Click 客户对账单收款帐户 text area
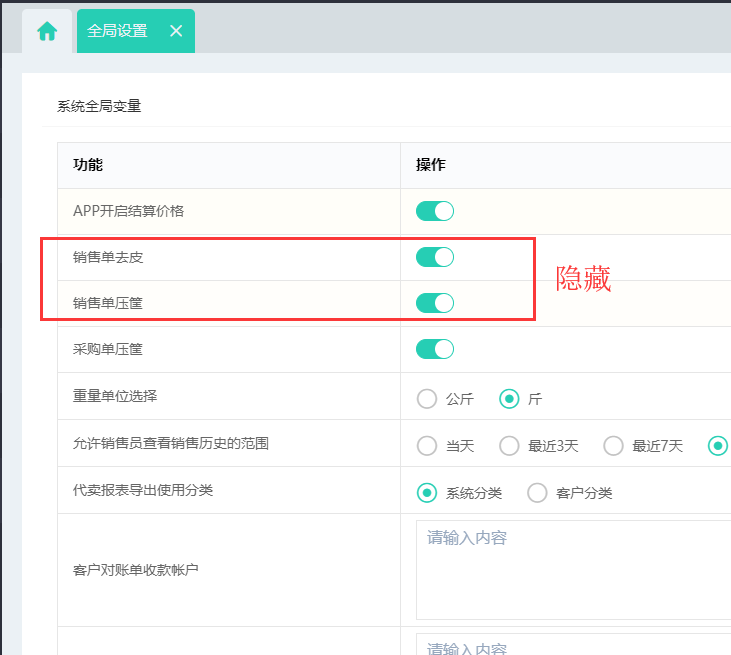Screen dimensions: 731x655 click(573, 570)
